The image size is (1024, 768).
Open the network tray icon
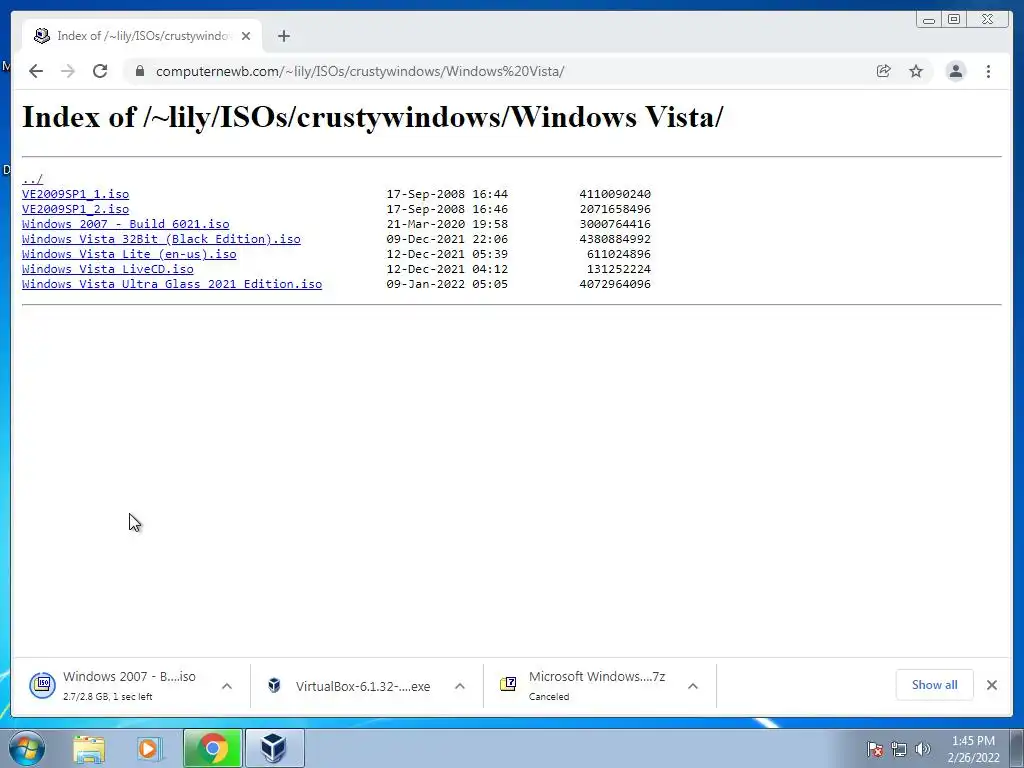[899, 749]
